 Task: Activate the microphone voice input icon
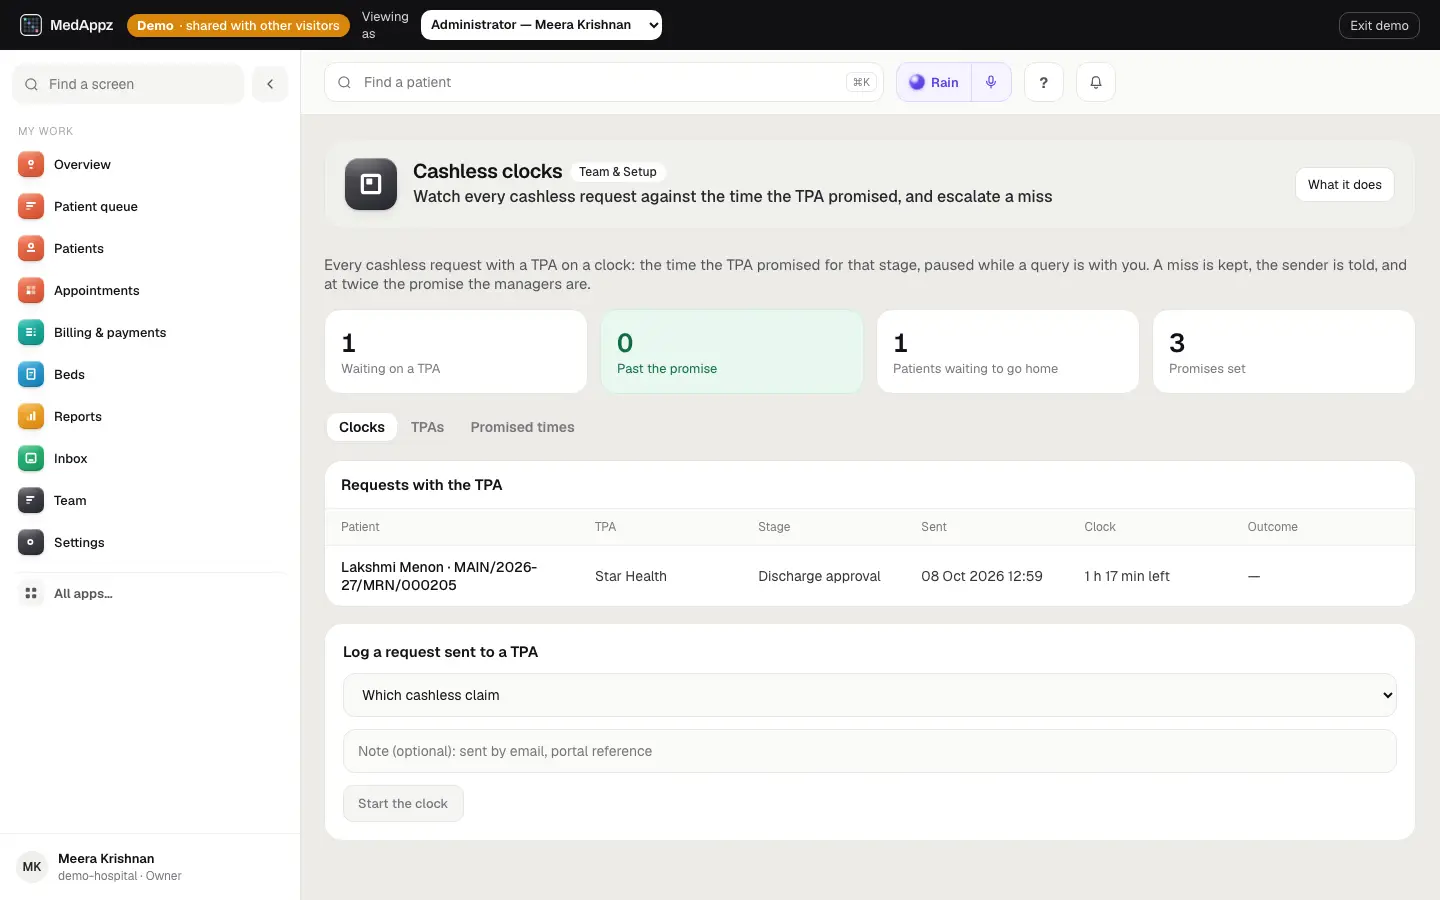[991, 82]
